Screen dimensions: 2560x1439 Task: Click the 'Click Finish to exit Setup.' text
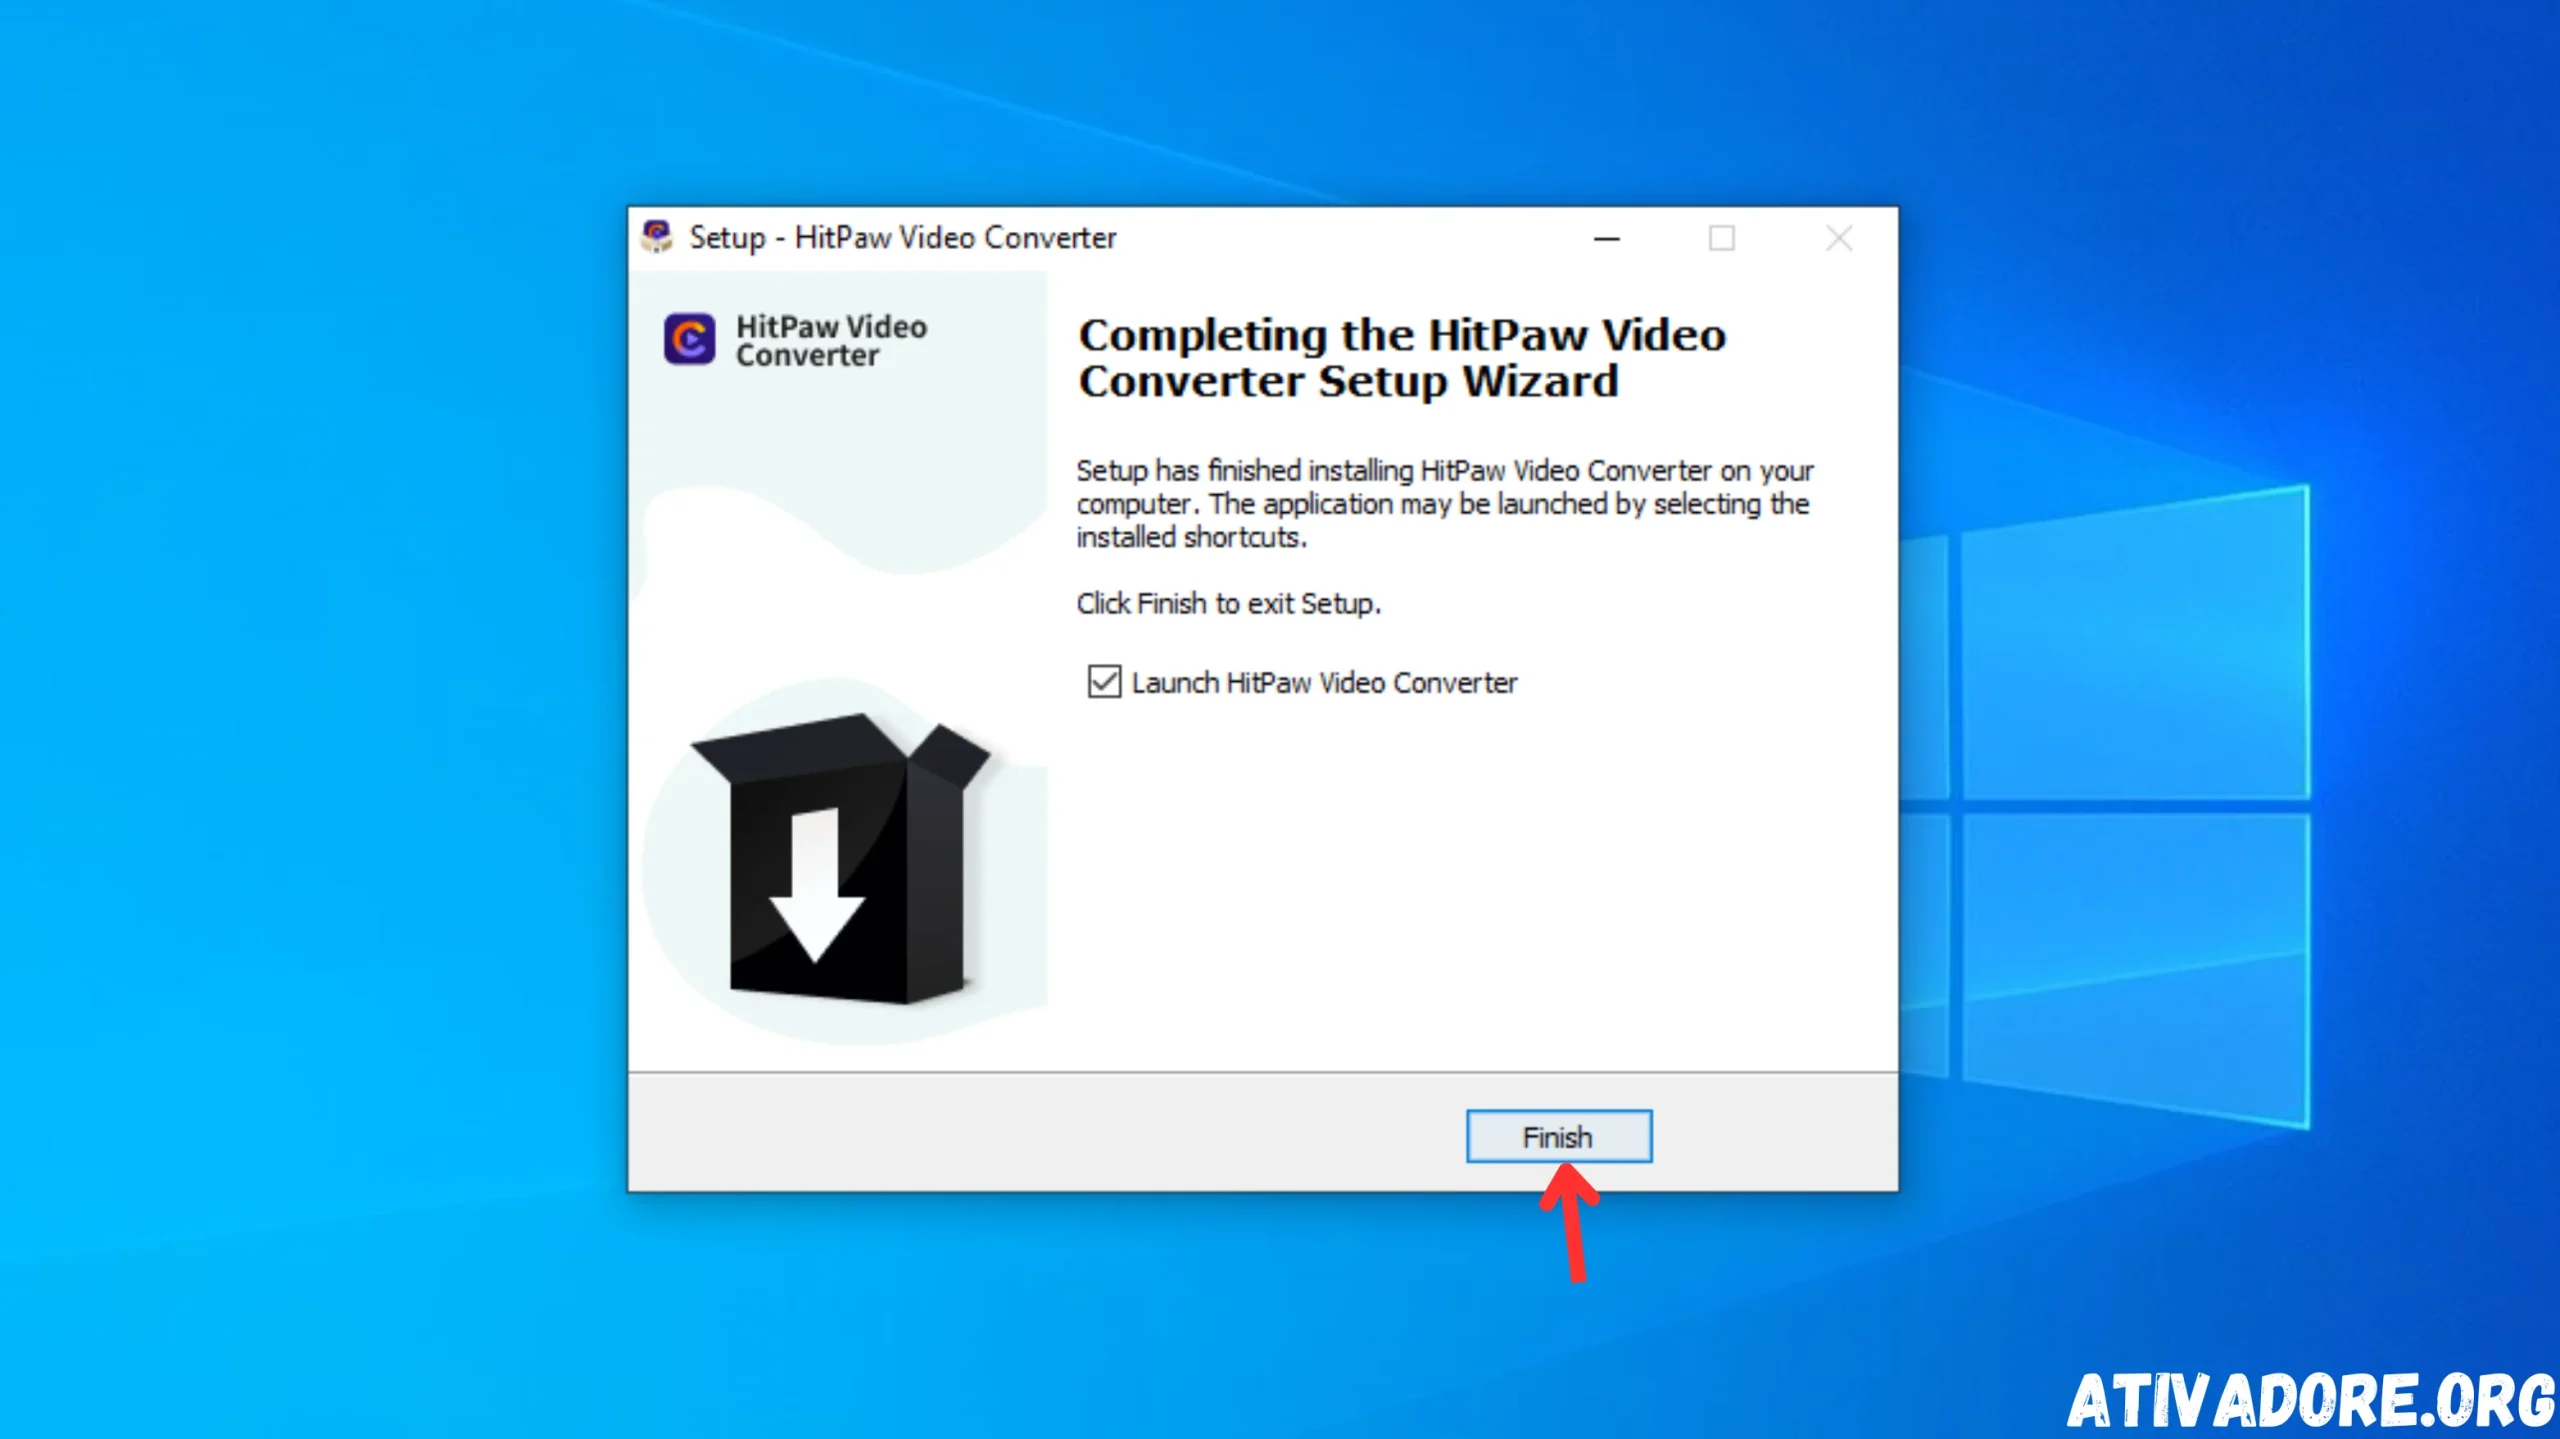click(x=1229, y=604)
